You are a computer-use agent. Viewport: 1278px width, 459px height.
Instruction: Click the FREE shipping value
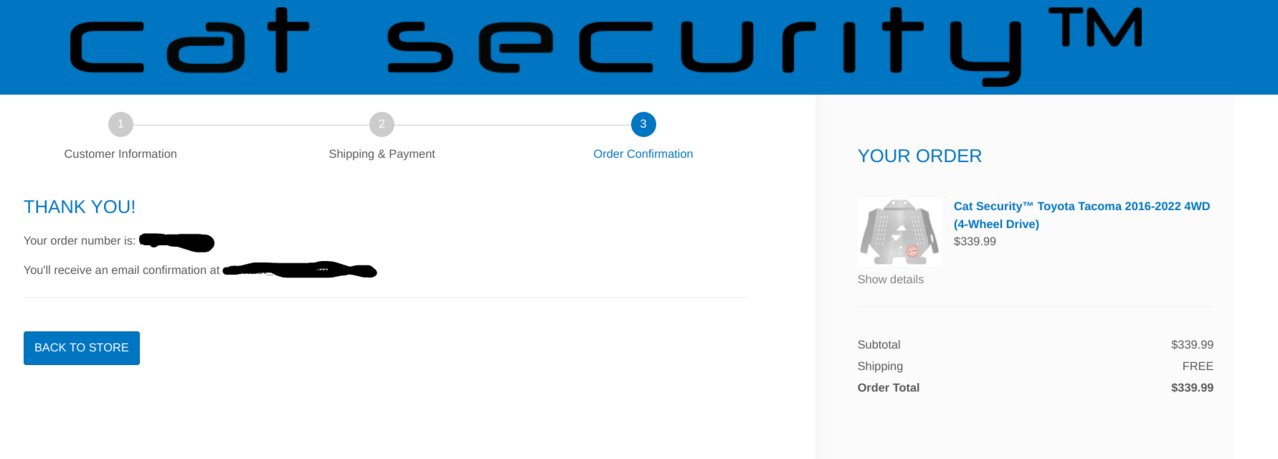pyautogui.click(x=1198, y=366)
